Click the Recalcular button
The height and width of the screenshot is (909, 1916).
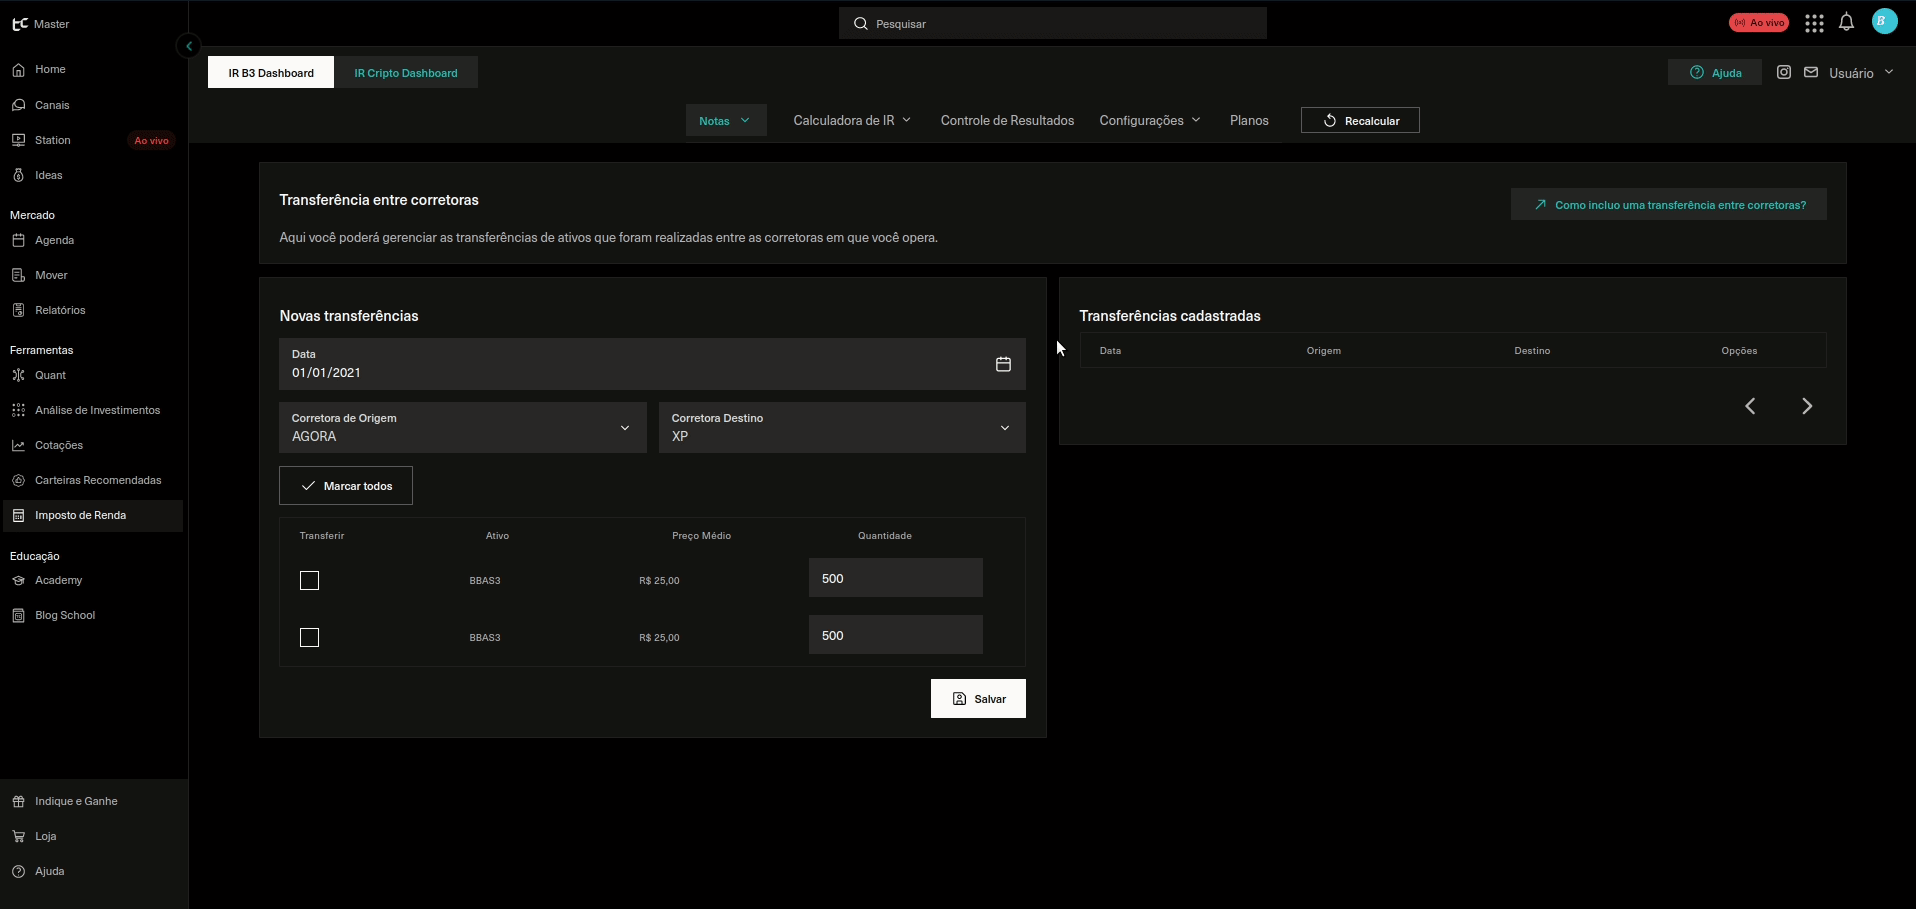1360,120
